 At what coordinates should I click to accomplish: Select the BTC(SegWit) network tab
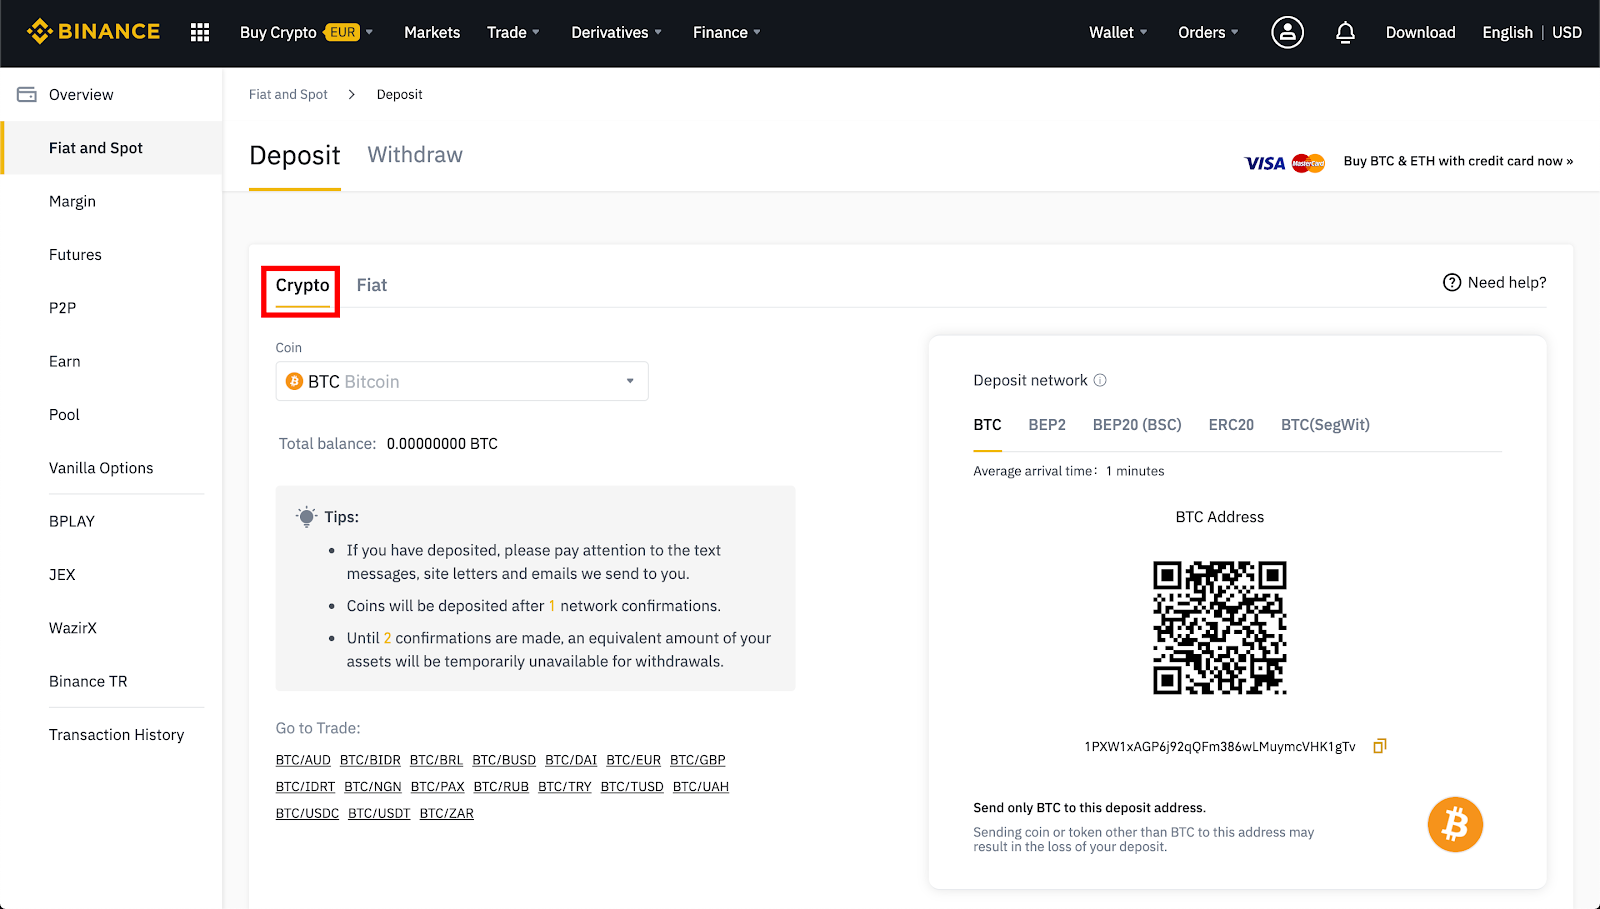click(1324, 425)
